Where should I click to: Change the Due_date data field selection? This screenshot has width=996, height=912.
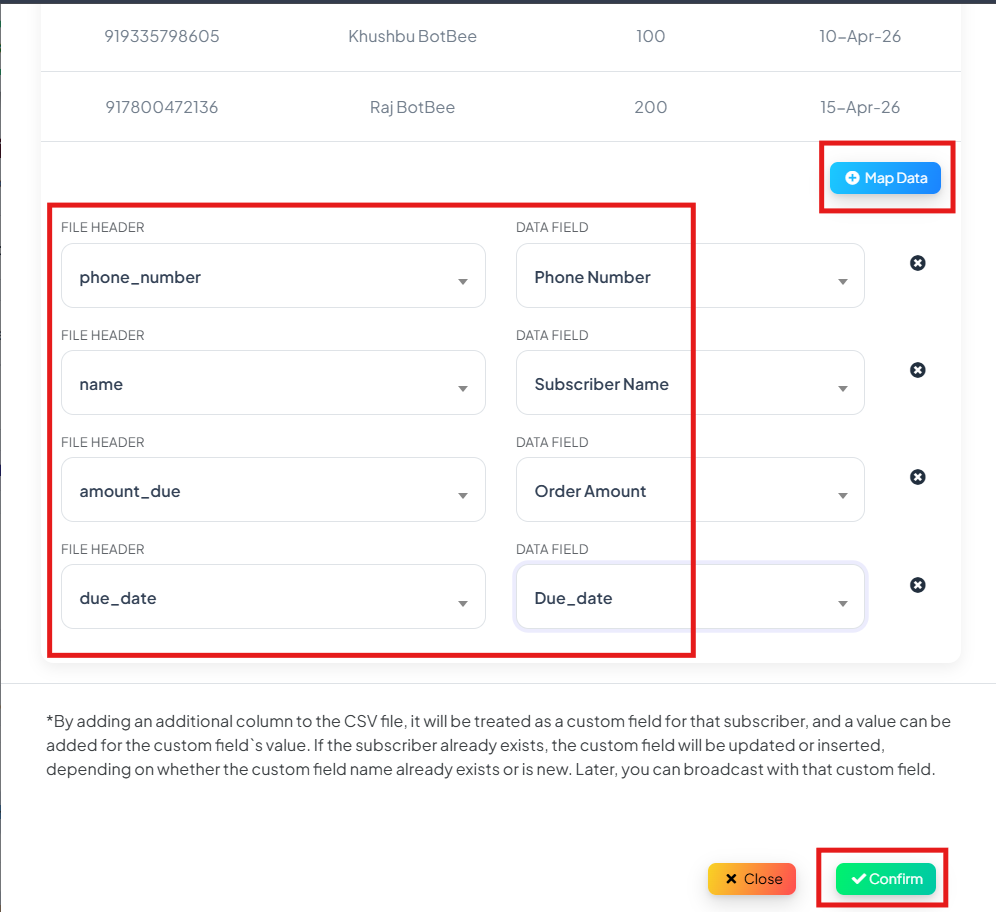point(690,597)
